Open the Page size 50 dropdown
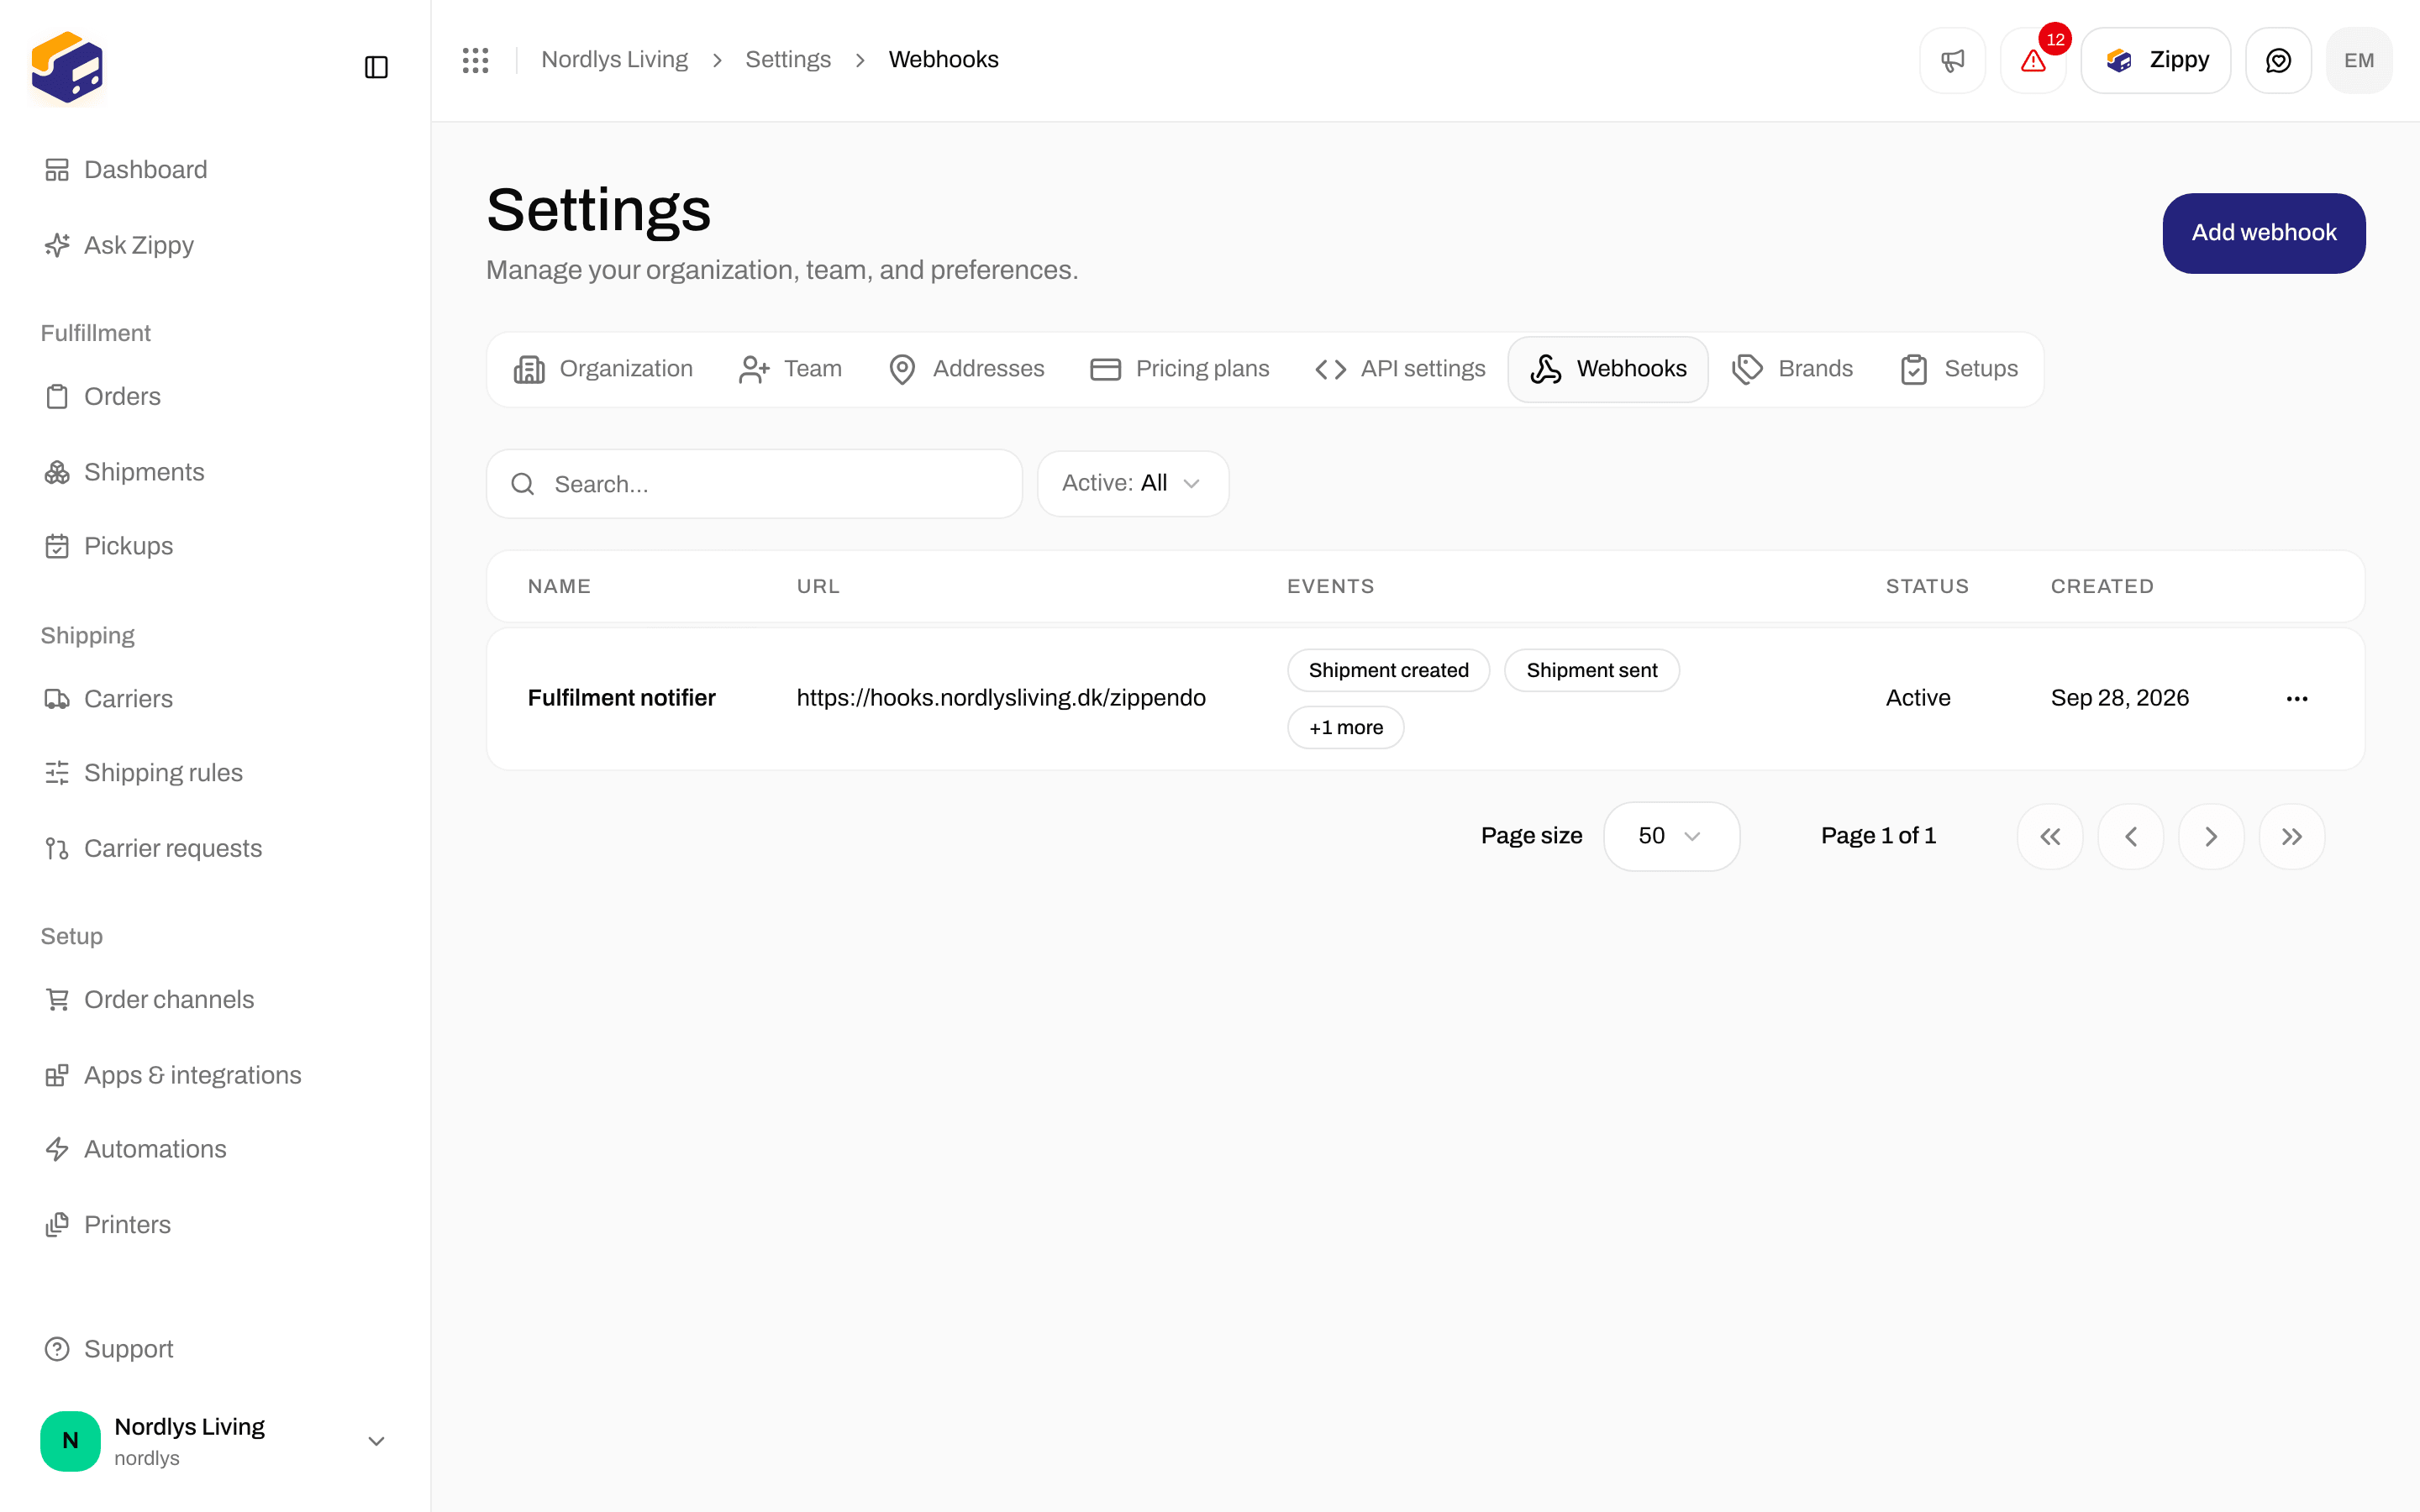The width and height of the screenshot is (2420, 1512). pos(1671,836)
